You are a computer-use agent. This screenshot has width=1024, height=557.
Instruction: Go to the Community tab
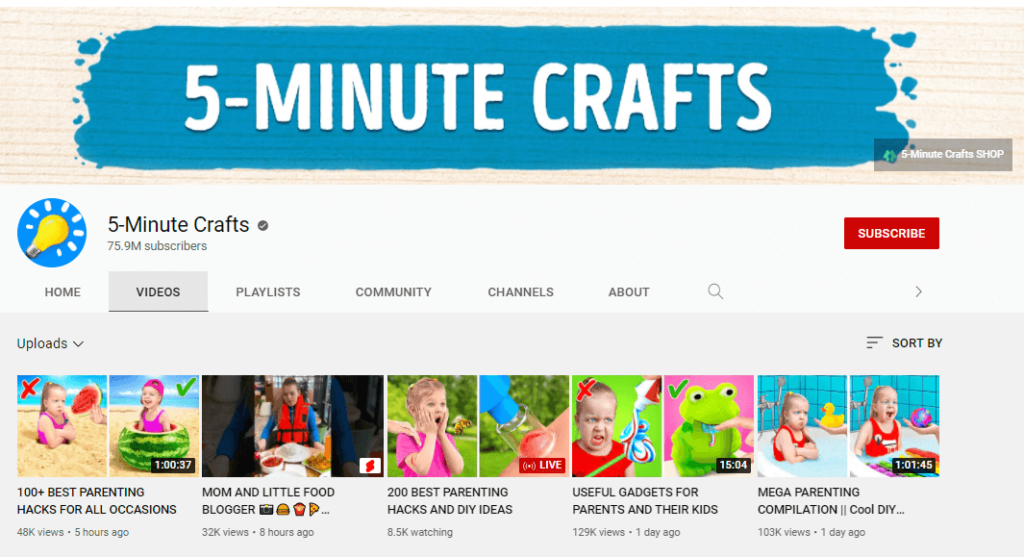[393, 292]
